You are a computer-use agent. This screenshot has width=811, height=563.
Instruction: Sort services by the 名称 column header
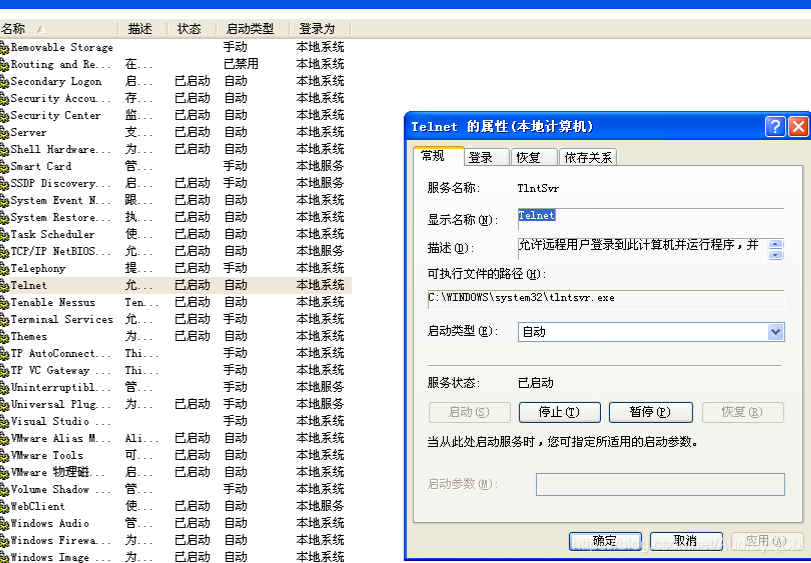point(59,28)
